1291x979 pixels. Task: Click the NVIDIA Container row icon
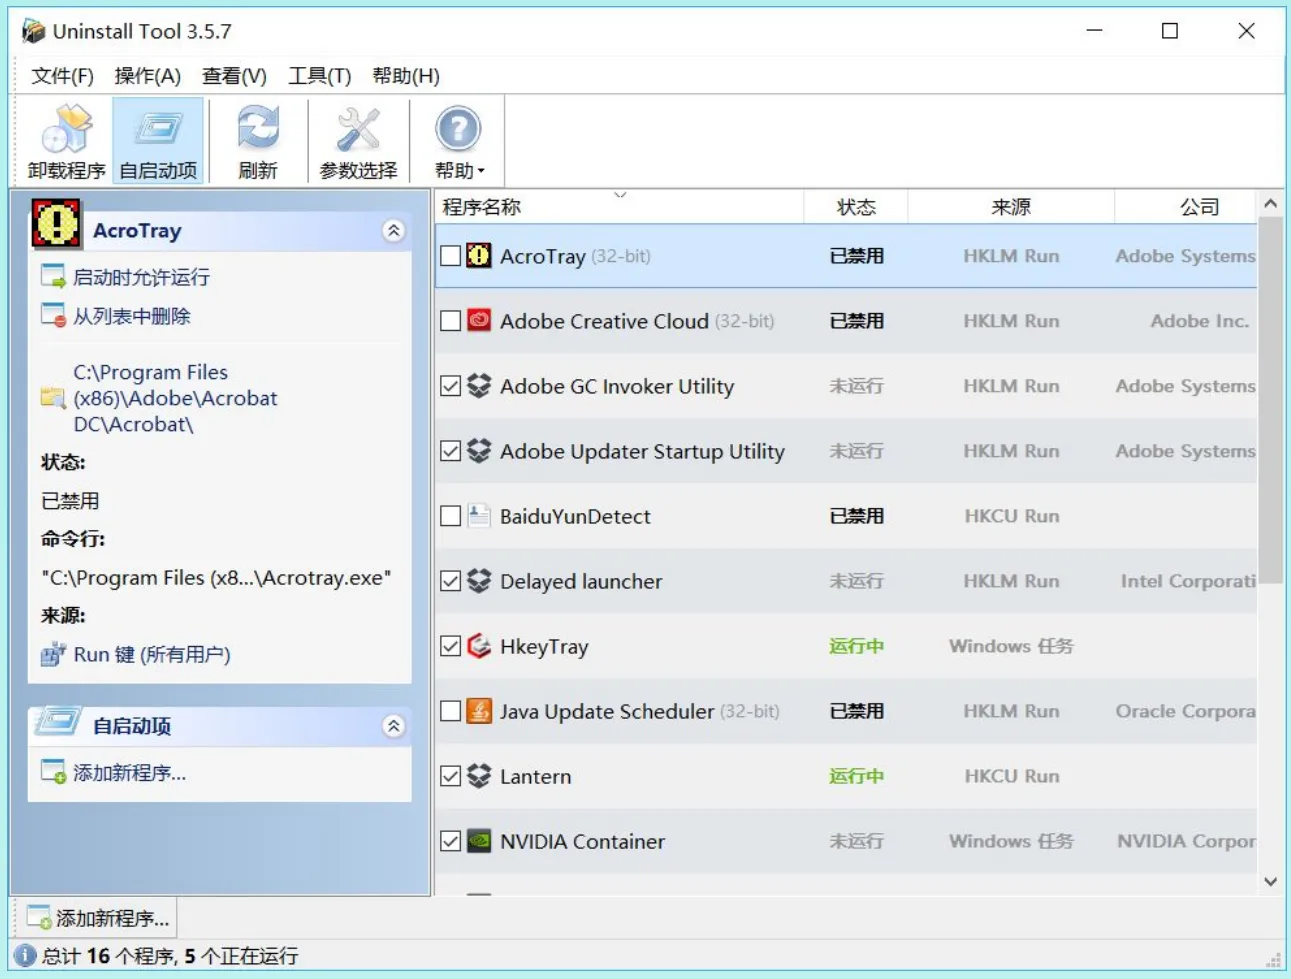tap(479, 841)
